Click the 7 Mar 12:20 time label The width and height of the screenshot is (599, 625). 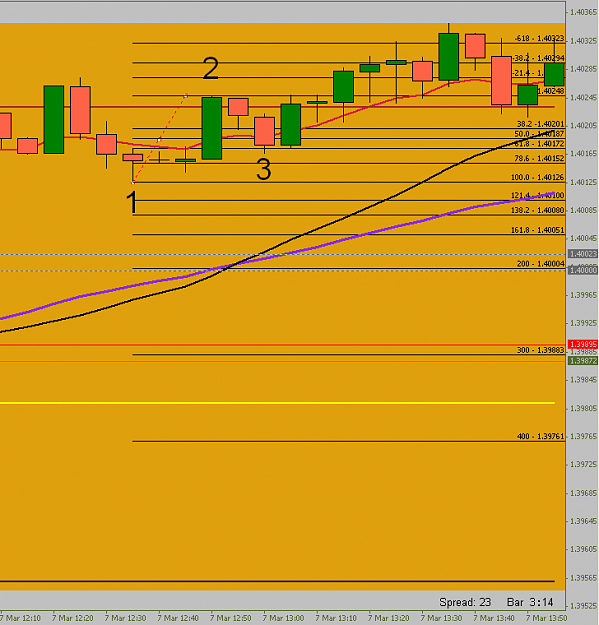pyautogui.click(x=73, y=618)
